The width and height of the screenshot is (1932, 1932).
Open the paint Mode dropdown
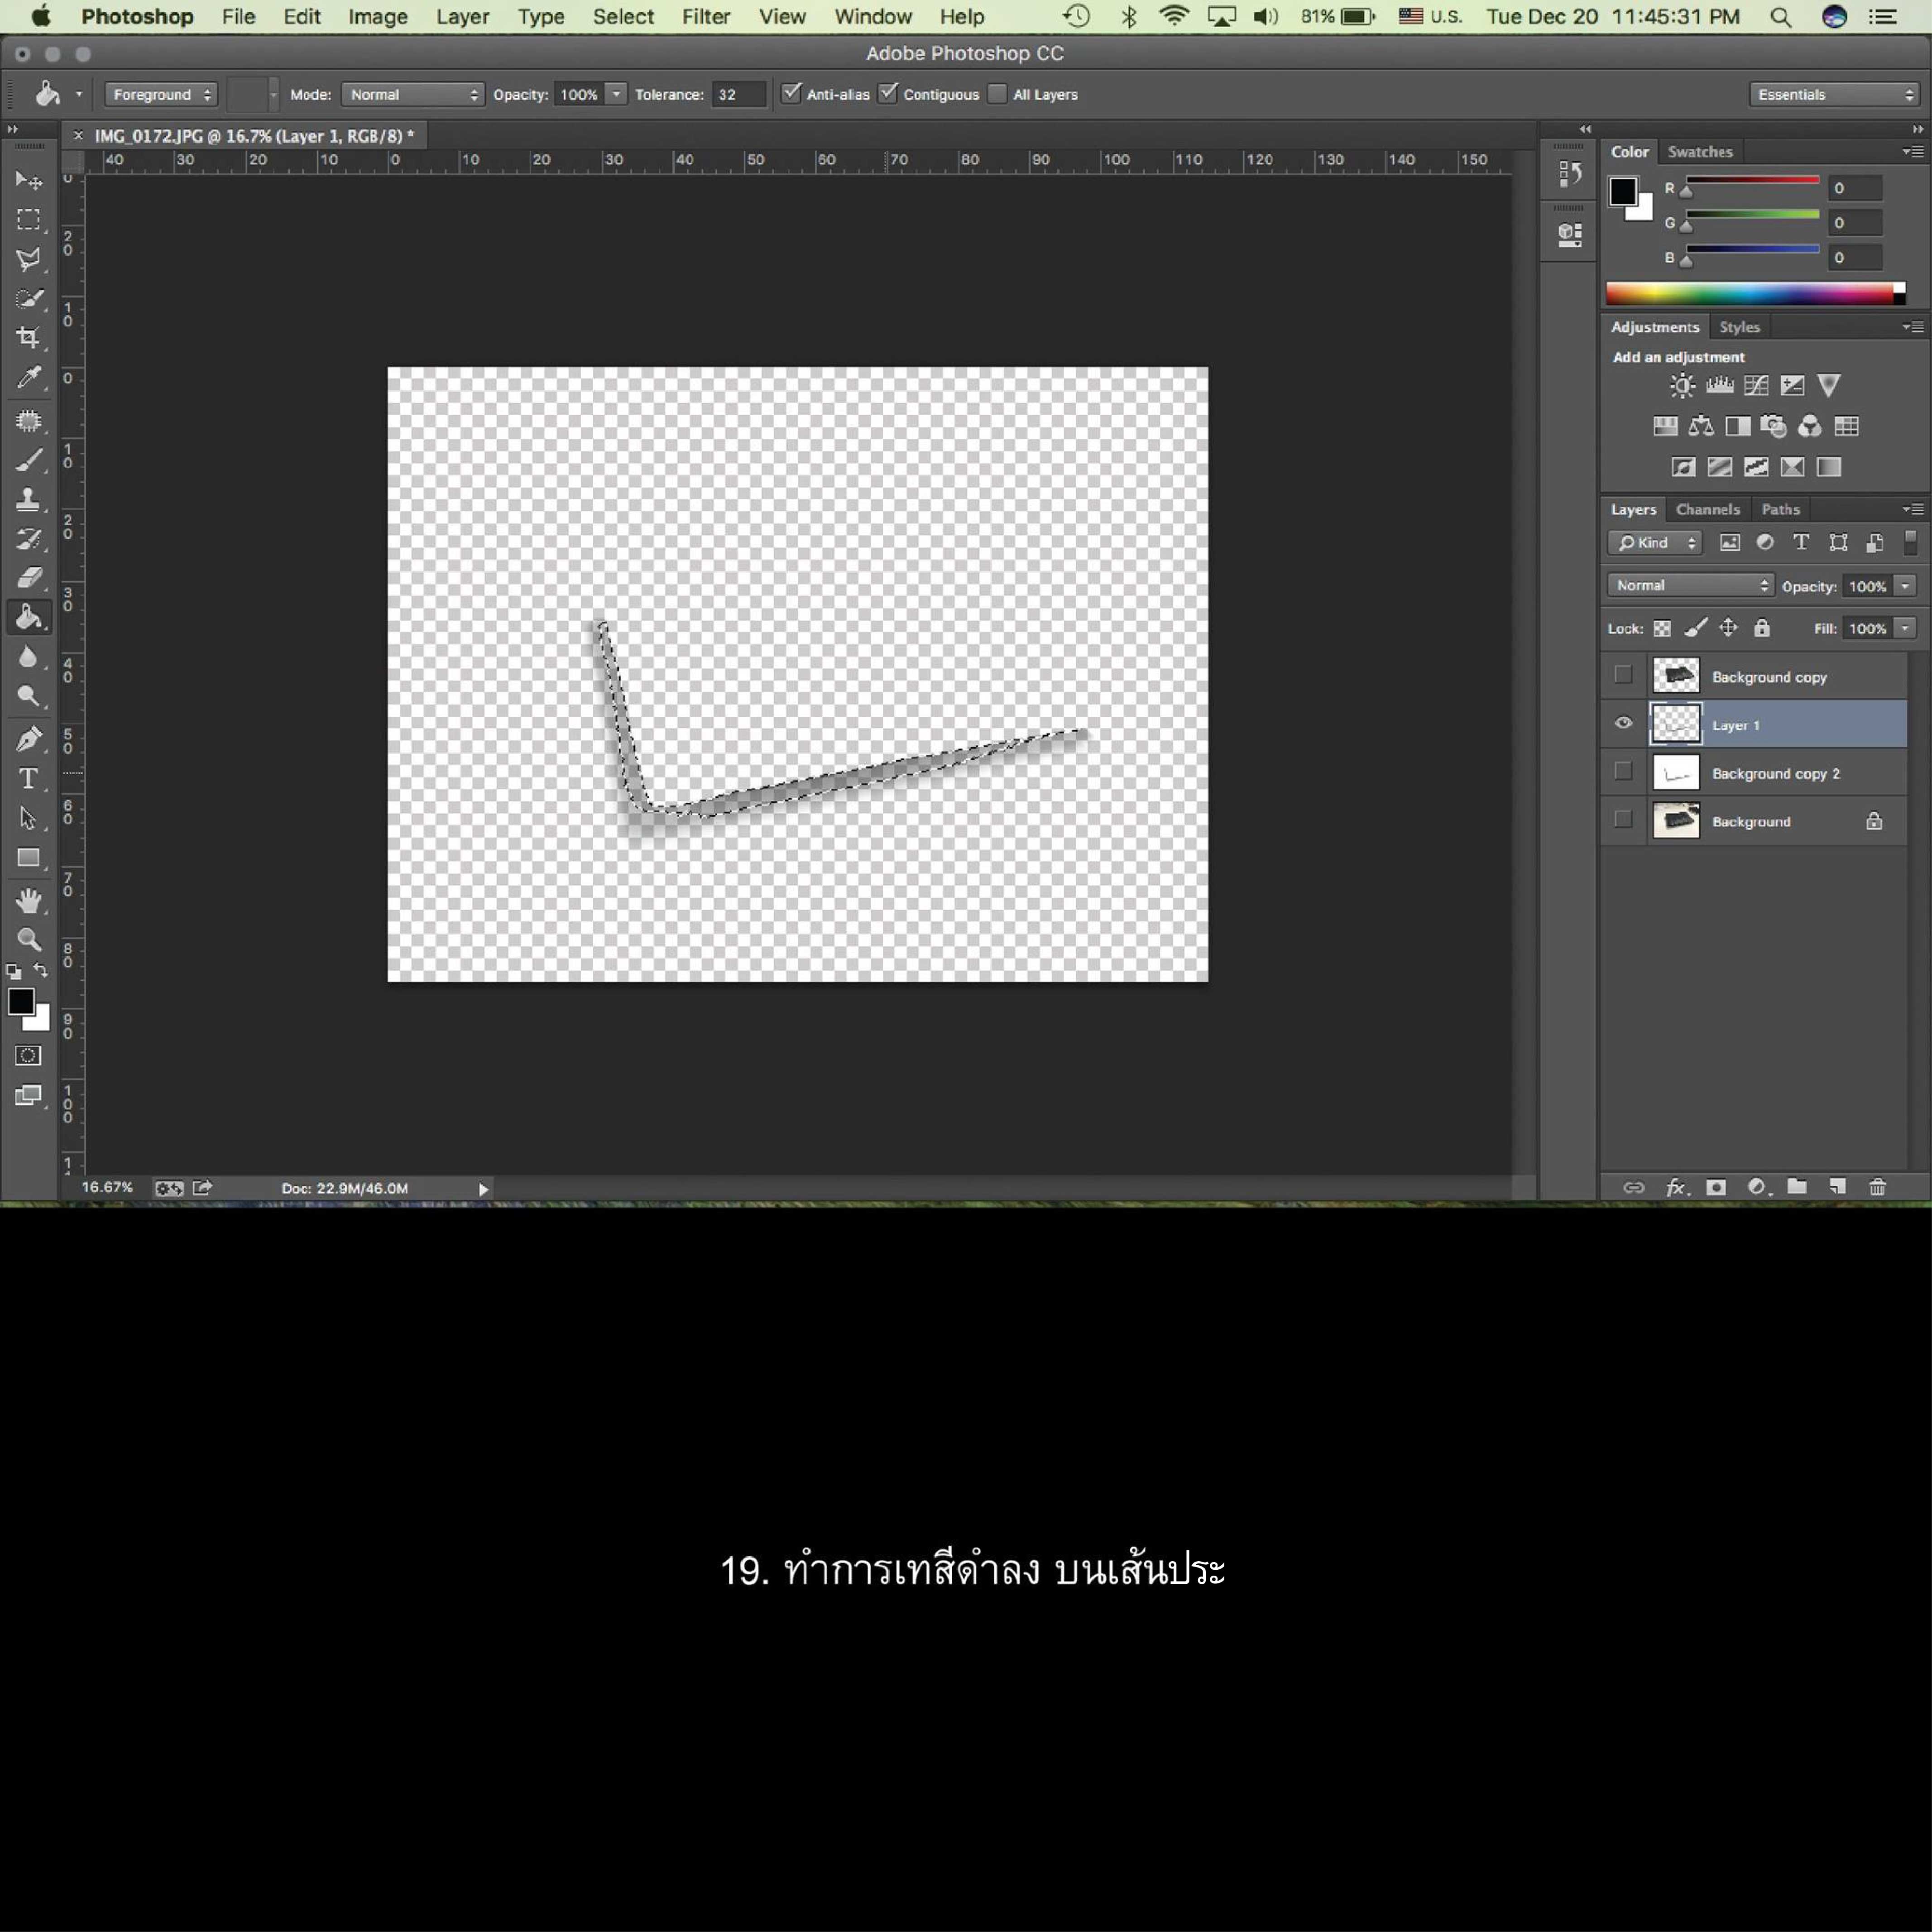[x=413, y=94]
